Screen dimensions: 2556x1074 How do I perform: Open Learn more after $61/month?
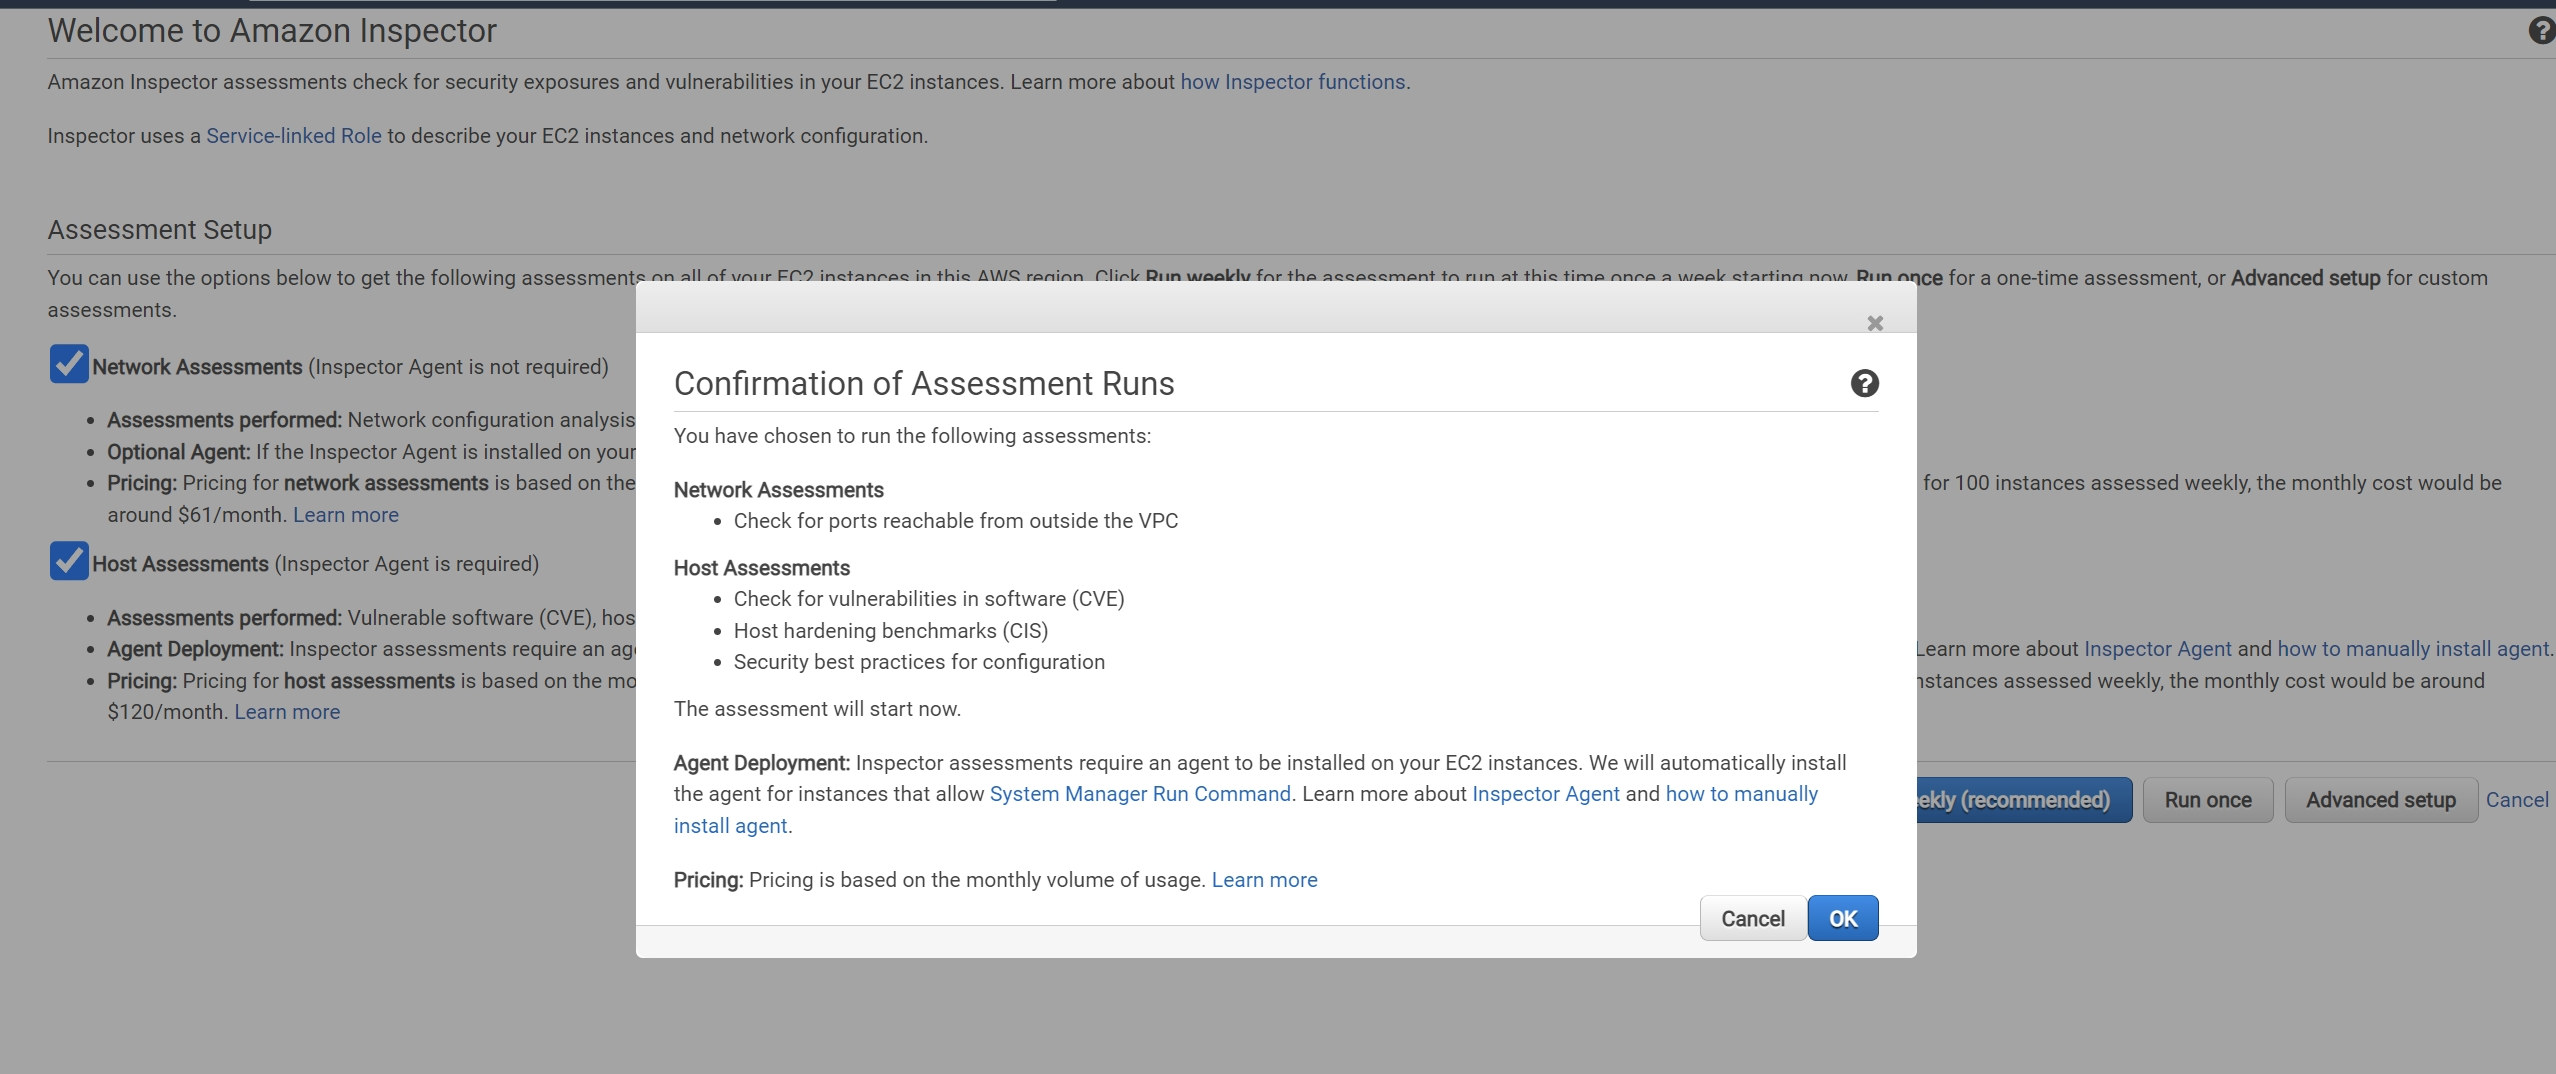(346, 515)
